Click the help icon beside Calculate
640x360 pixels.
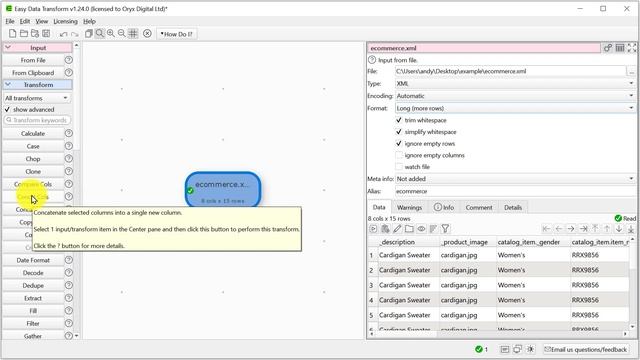69,133
